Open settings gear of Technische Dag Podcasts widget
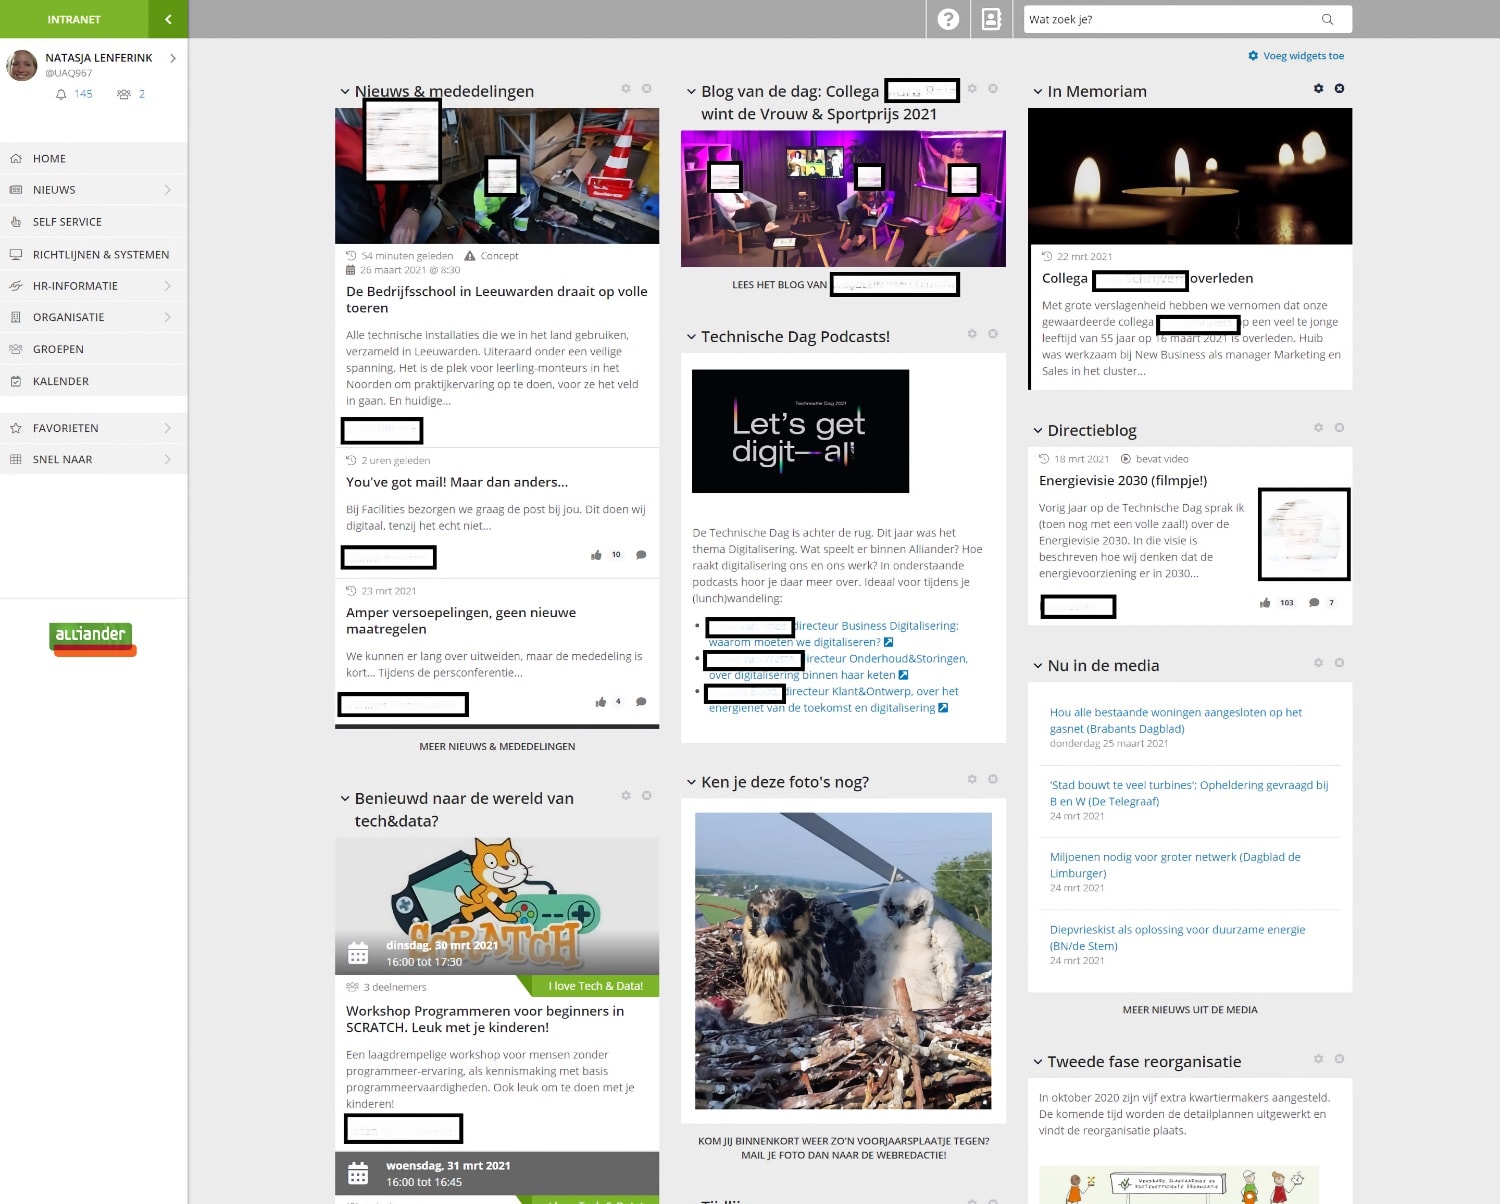The height and width of the screenshot is (1204, 1500). tap(972, 334)
